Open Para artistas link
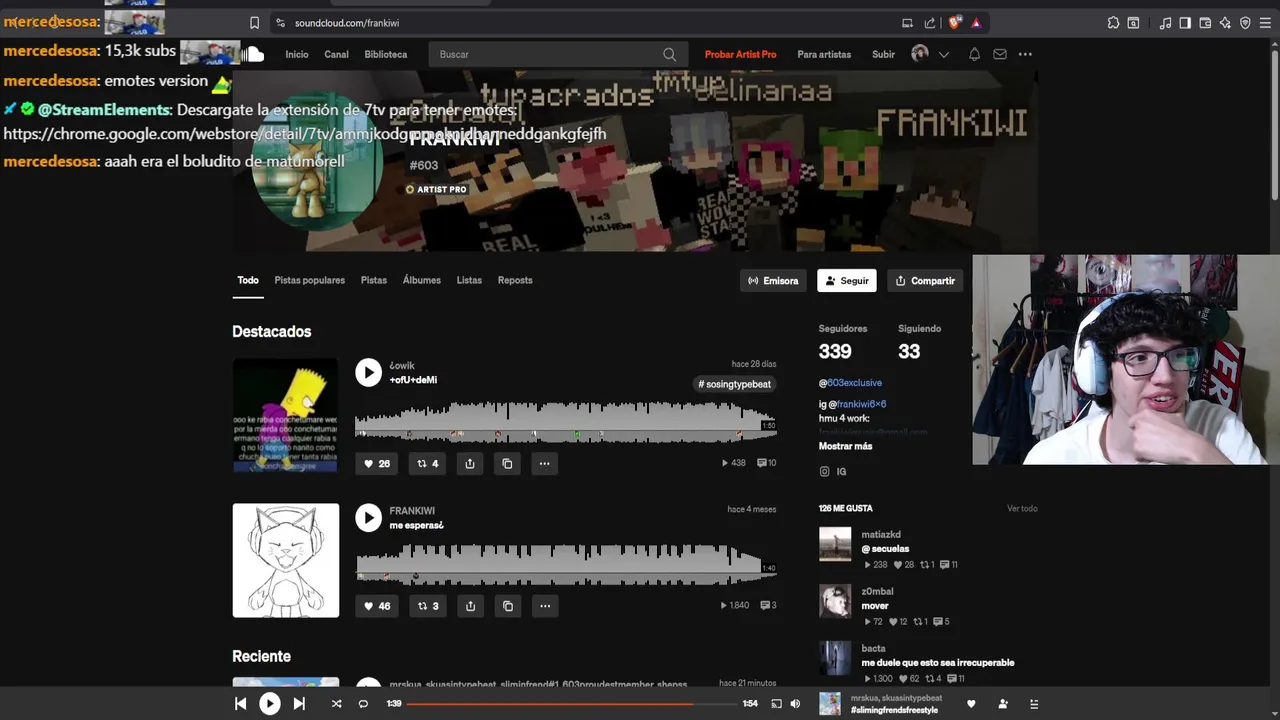This screenshot has width=1280, height=720. click(x=824, y=54)
